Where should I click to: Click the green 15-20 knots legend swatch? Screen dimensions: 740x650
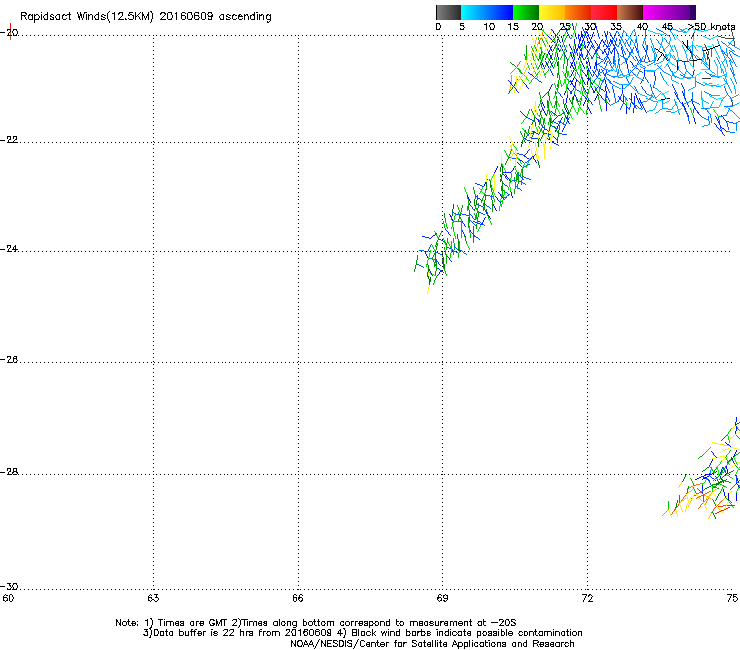(x=526, y=12)
